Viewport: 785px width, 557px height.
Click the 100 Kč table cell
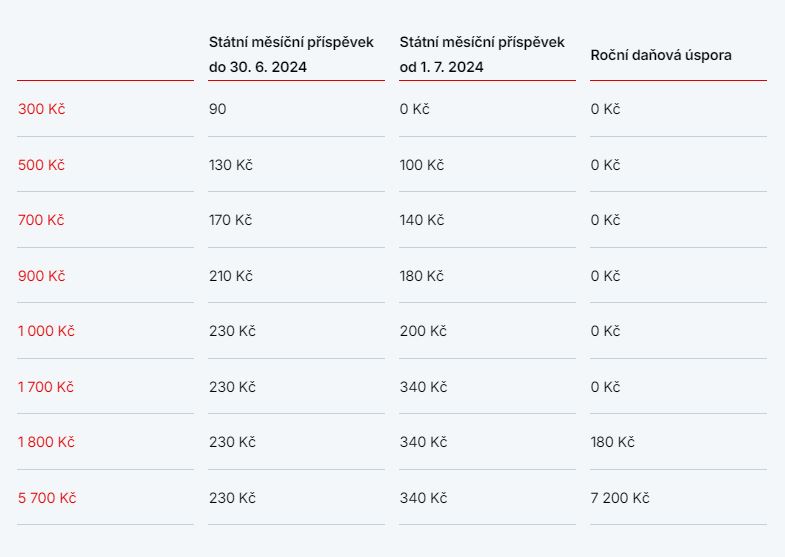click(x=422, y=165)
